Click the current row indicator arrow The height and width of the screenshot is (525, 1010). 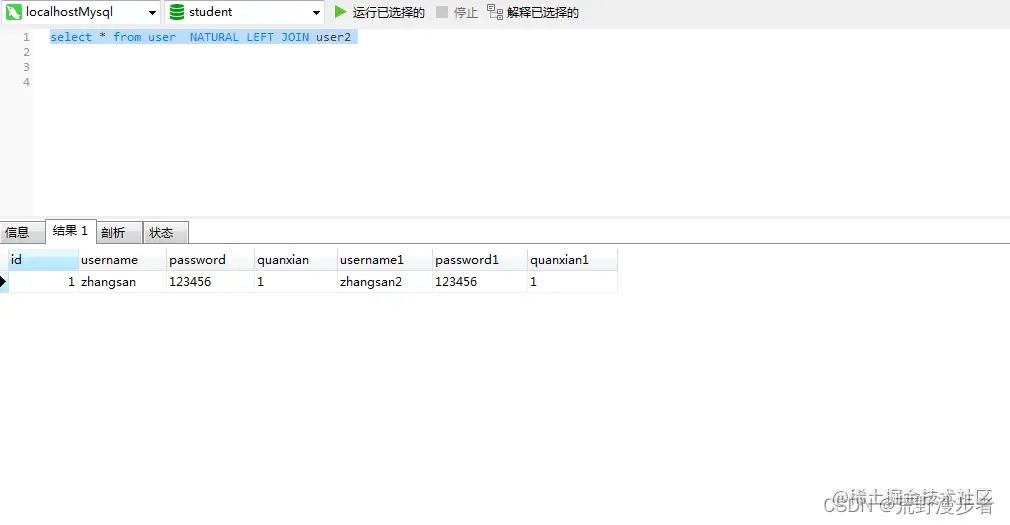(x=3, y=282)
